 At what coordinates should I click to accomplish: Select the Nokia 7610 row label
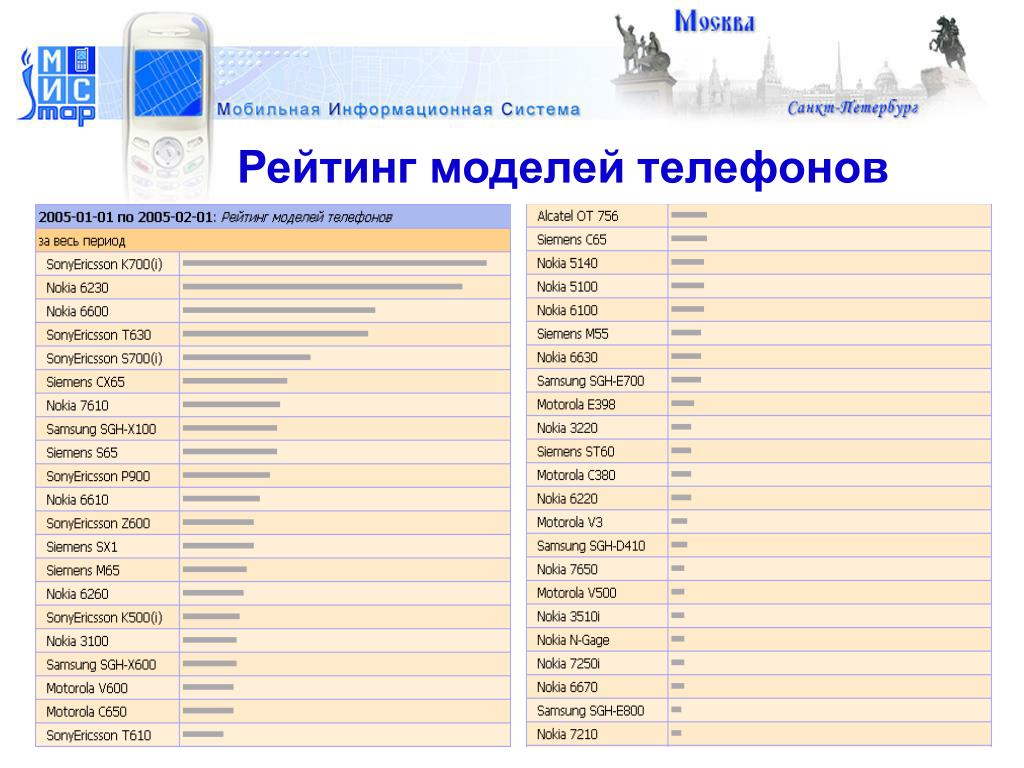pyautogui.click(x=77, y=406)
